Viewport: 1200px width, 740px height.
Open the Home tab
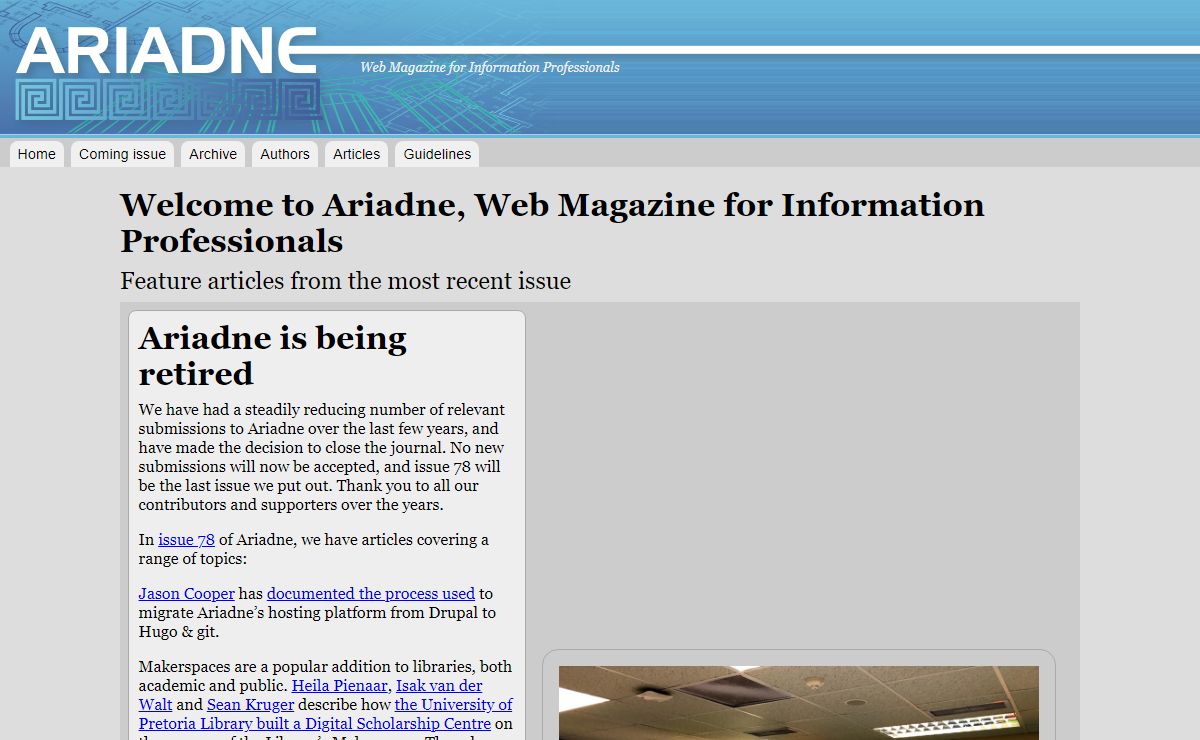37,154
